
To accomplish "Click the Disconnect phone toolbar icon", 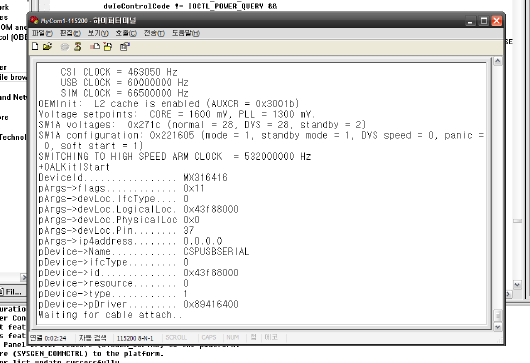I will [x=78, y=47].
